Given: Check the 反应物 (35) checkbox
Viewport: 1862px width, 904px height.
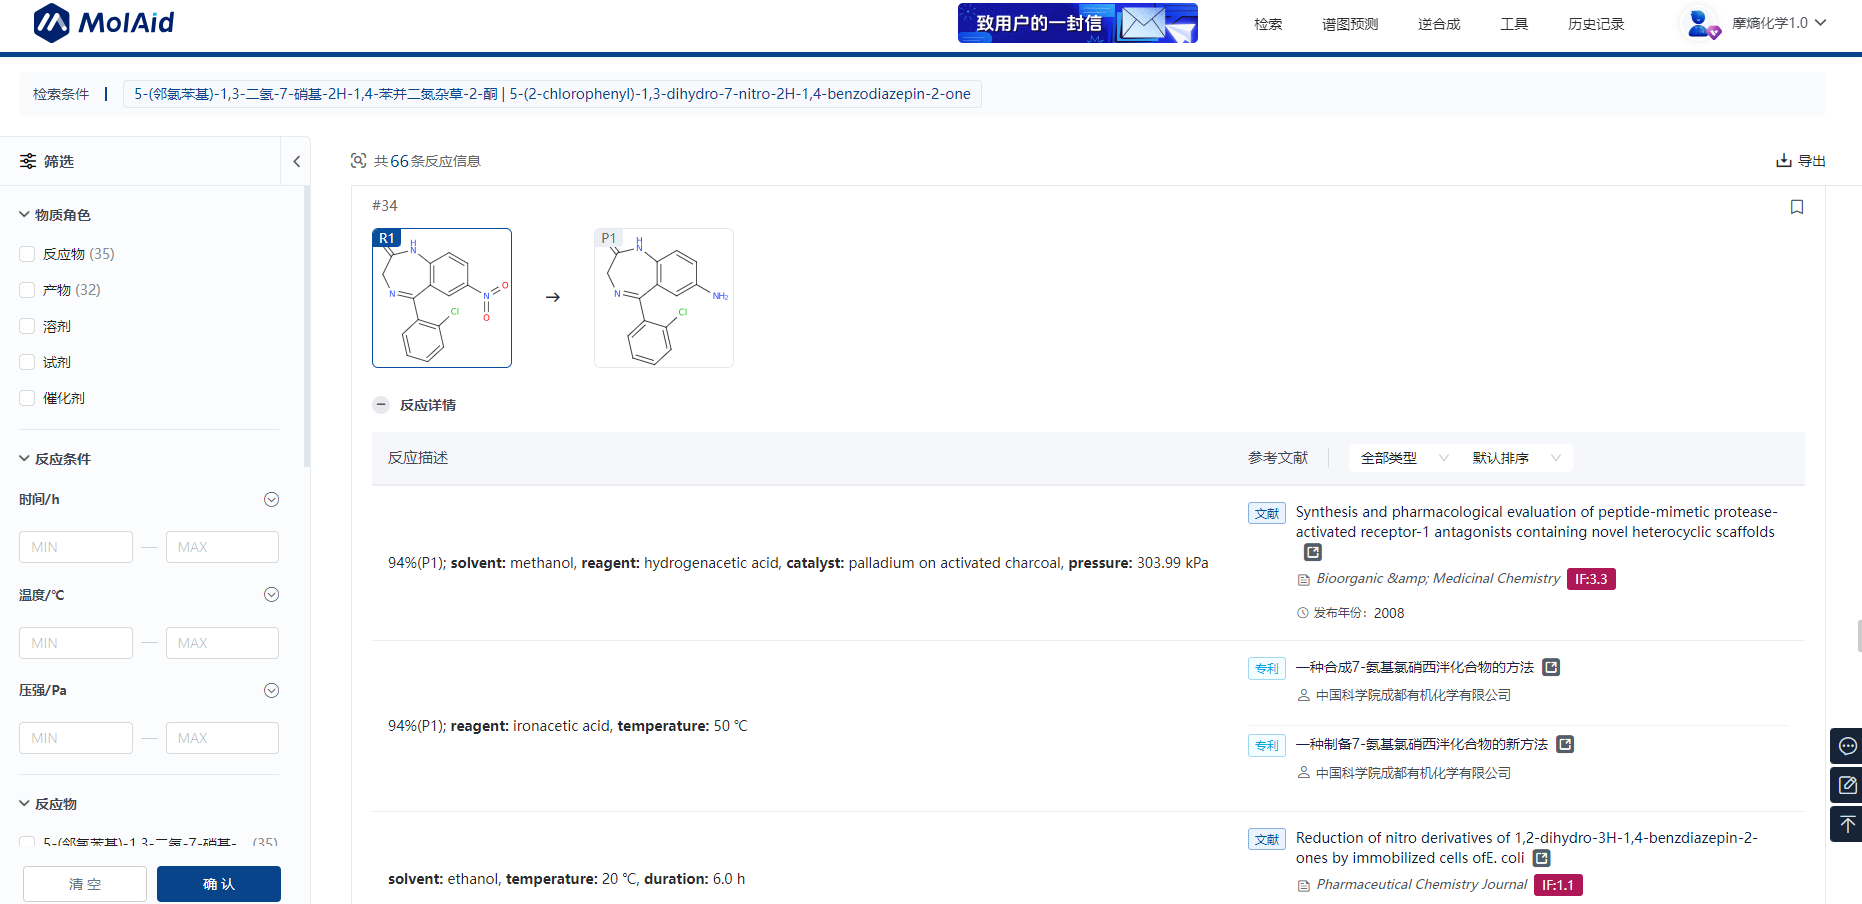Looking at the screenshot, I should tap(27, 254).
